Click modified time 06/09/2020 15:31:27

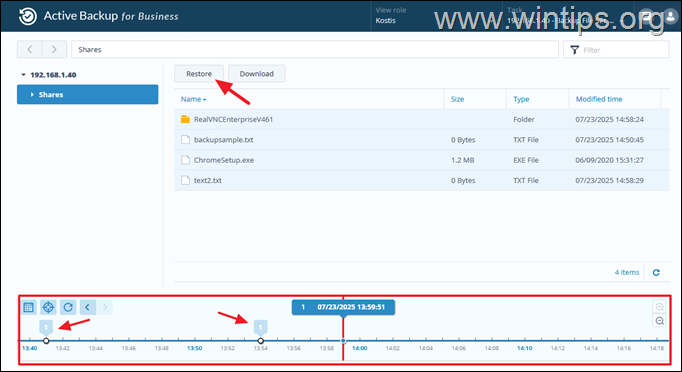[x=609, y=160]
